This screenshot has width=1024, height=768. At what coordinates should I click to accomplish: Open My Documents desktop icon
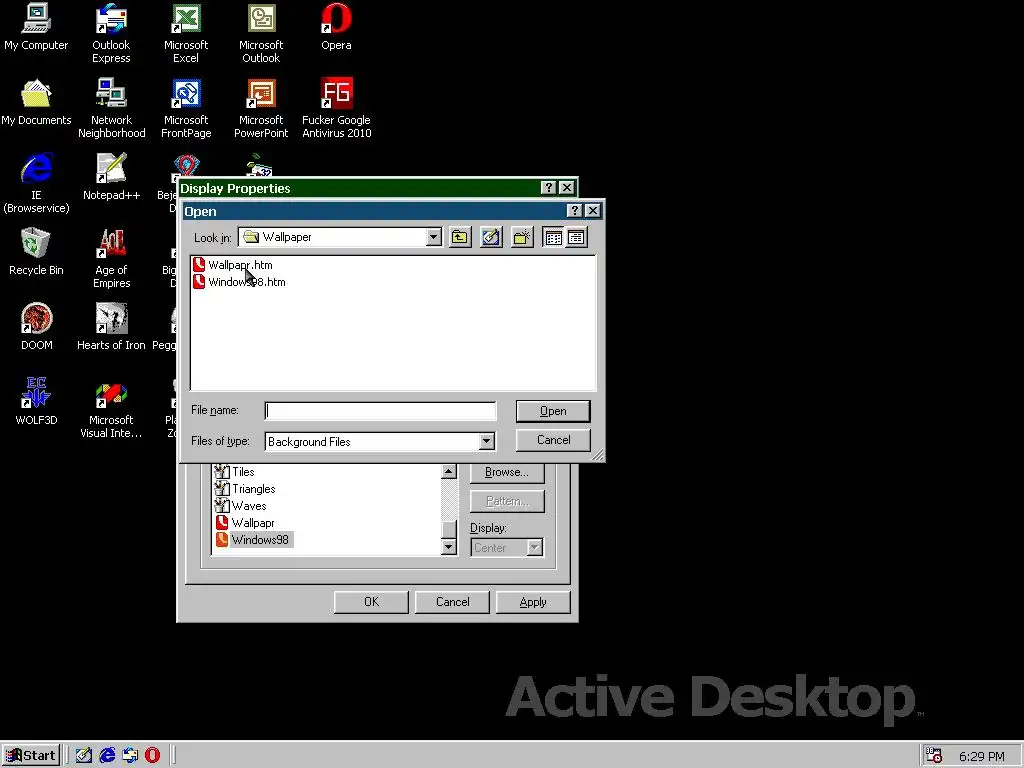36,103
